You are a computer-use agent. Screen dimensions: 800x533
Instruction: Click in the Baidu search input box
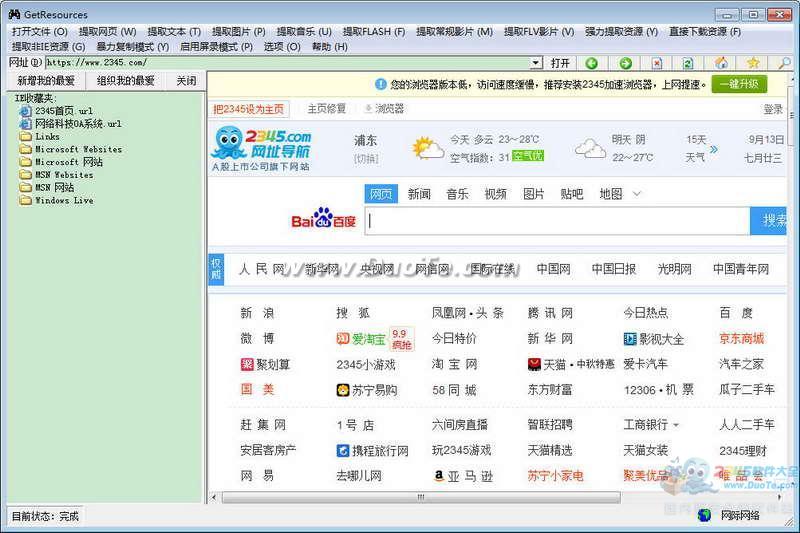coord(557,220)
